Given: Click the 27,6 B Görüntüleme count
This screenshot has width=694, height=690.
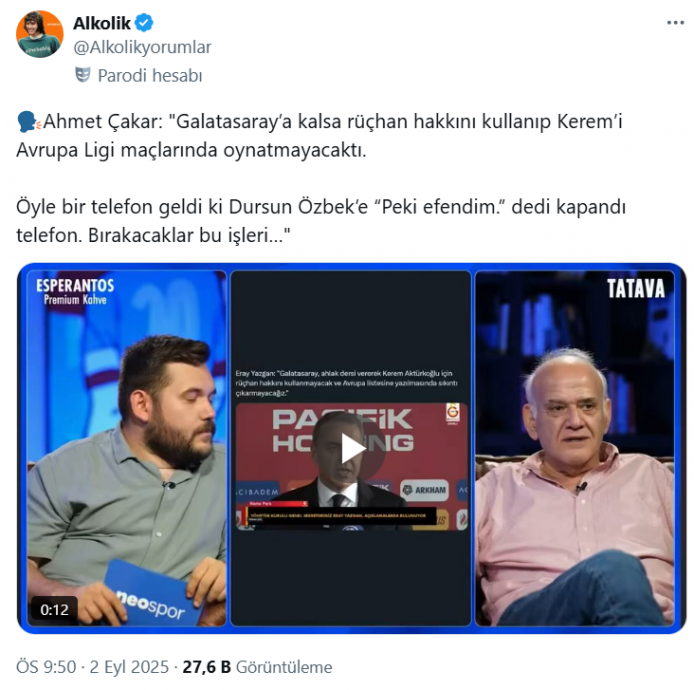Looking at the screenshot, I should tap(257, 667).
